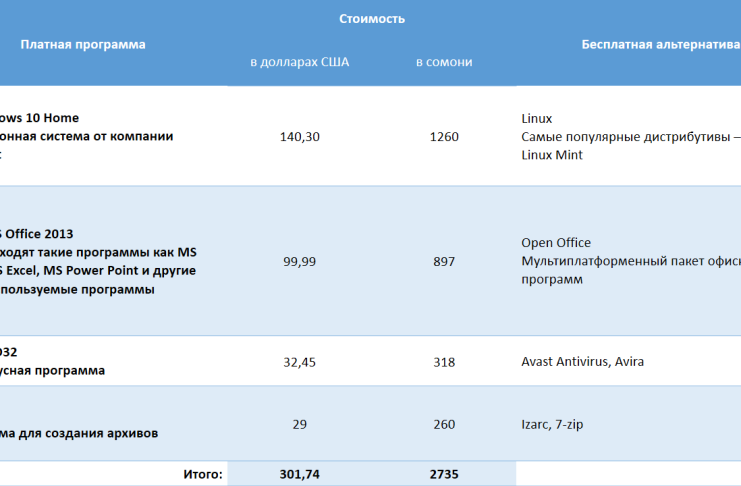
Task: Click the 'Avast Antivirus, Avira' cell
Action: coord(582,362)
